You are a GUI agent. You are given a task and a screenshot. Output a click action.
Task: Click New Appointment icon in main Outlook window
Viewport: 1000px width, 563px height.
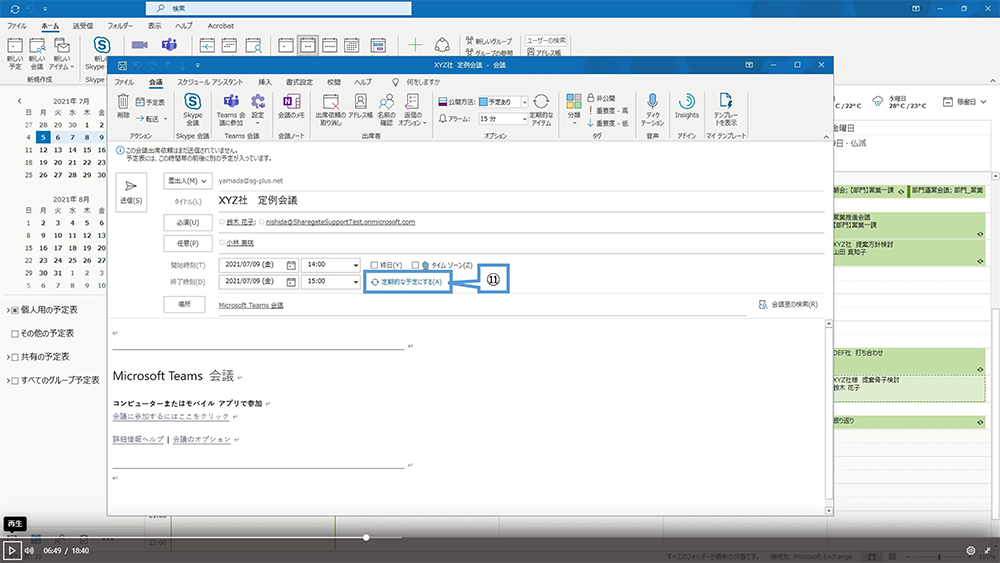pos(15,46)
